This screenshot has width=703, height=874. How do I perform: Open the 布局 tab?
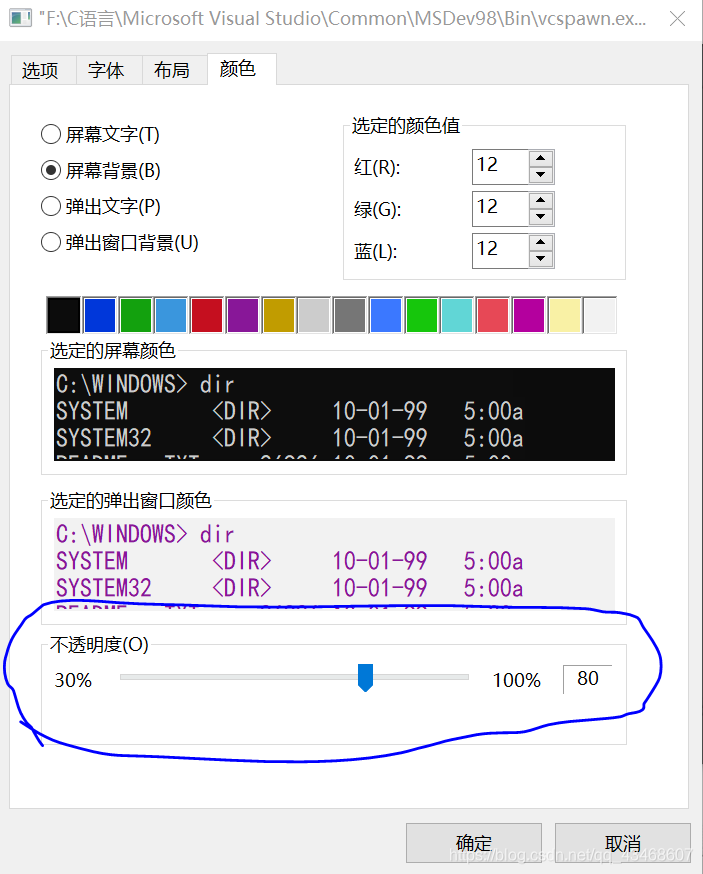click(174, 70)
